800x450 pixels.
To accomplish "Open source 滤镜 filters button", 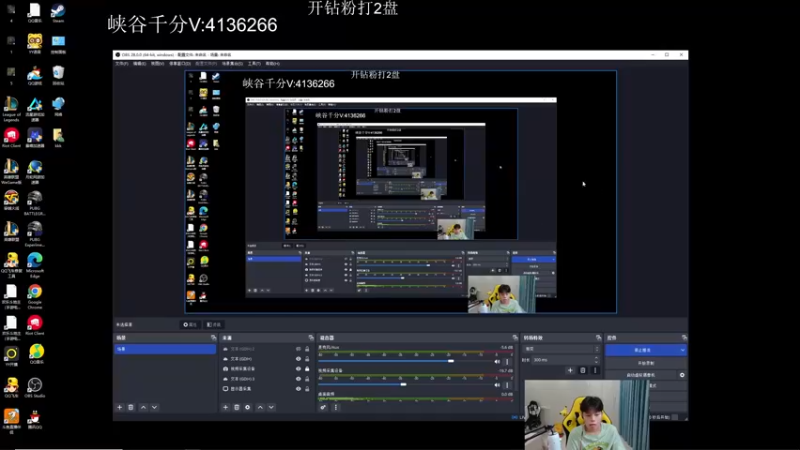I will (214, 324).
